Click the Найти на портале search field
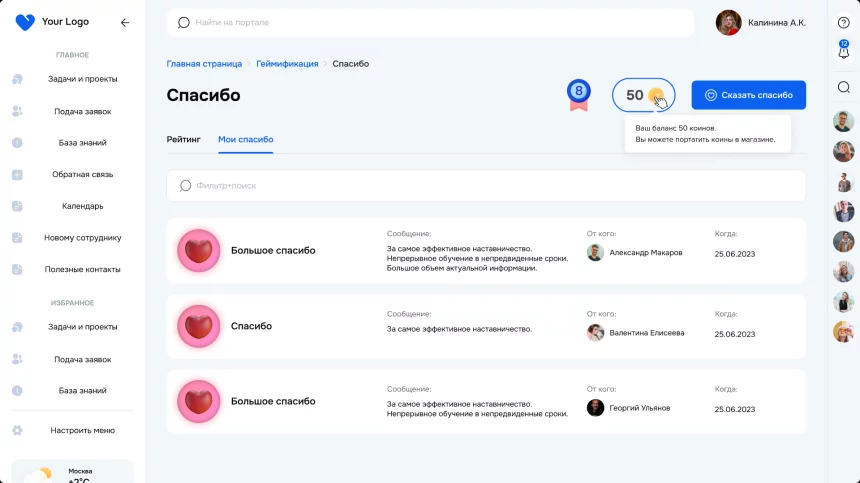This screenshot has height=483, width=860. [x=430, y=22]
